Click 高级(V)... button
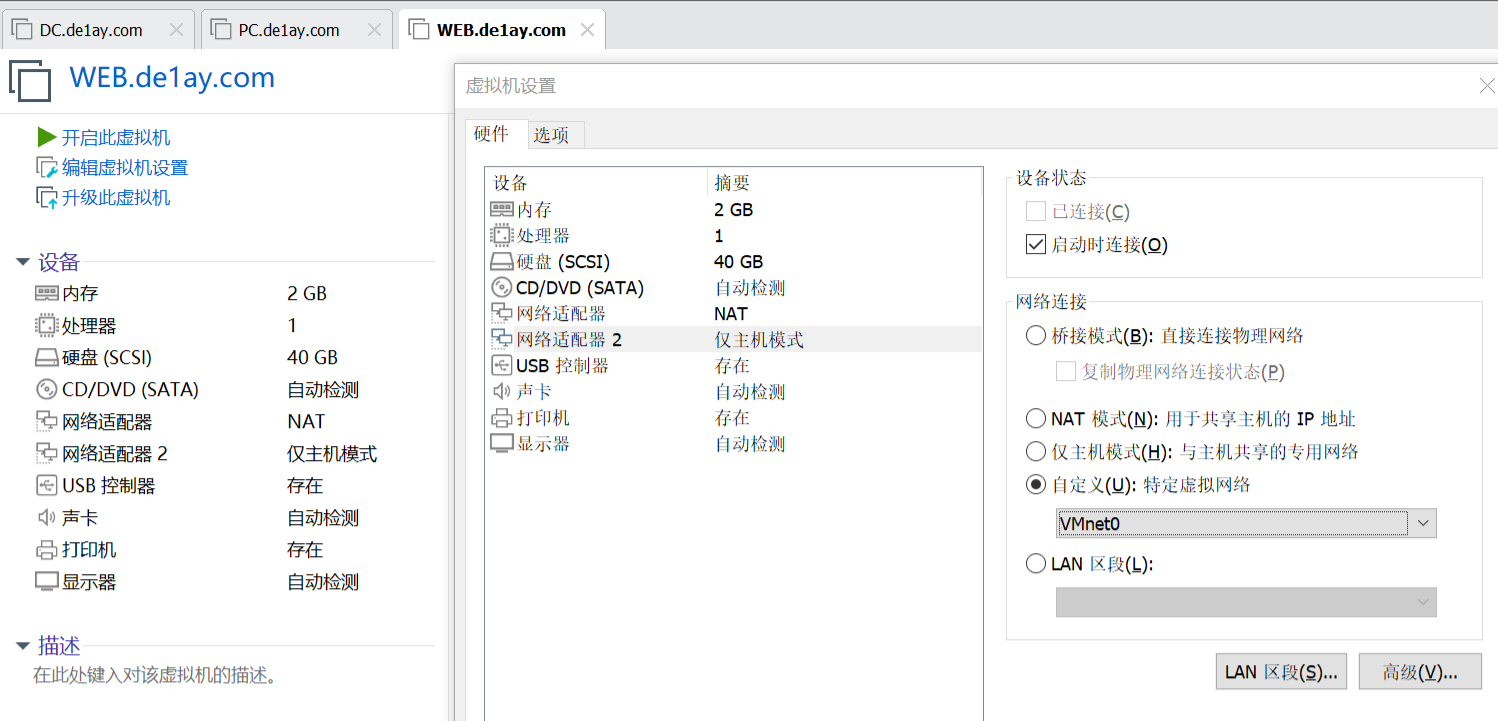 (1418, 672)
